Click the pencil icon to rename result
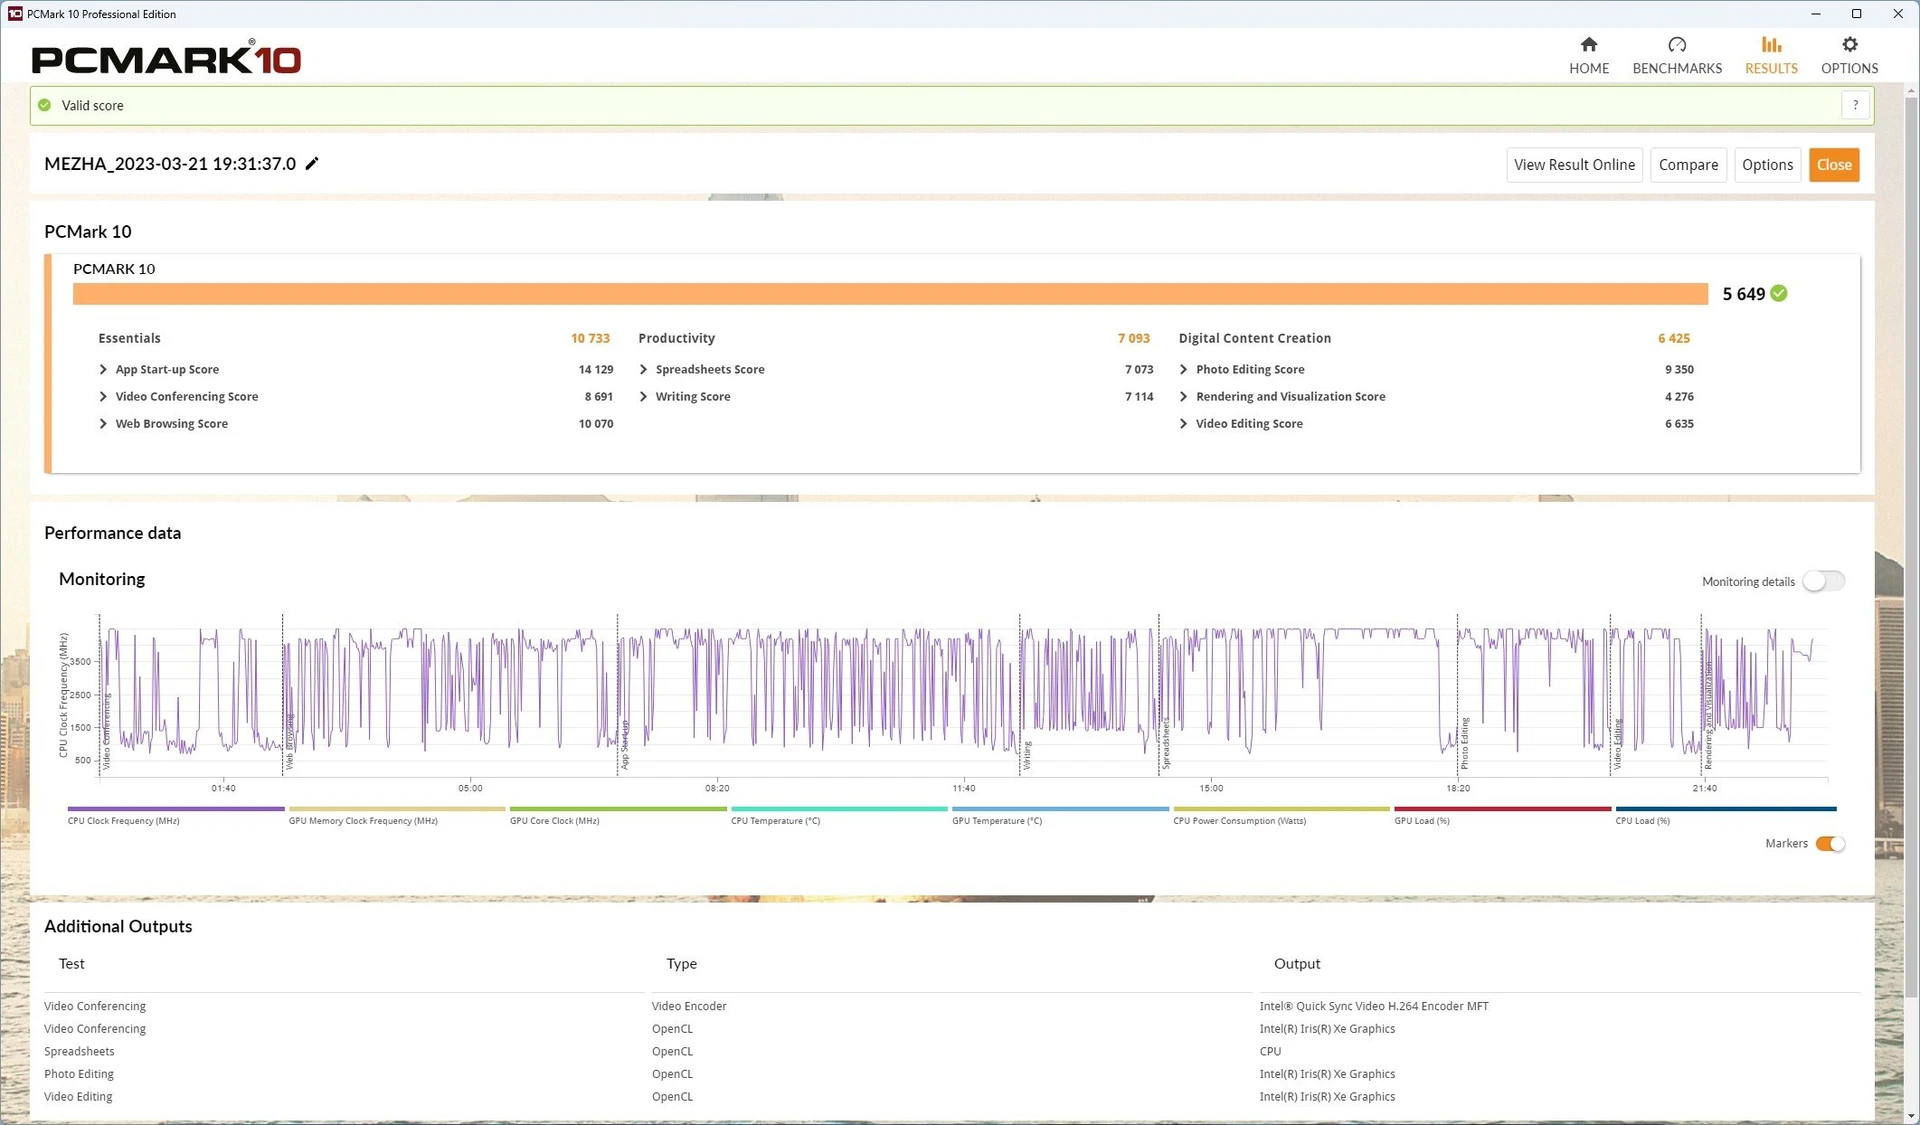This screenshot has width=1920, height=1125. pyautogui.click(x=312, y=164)
